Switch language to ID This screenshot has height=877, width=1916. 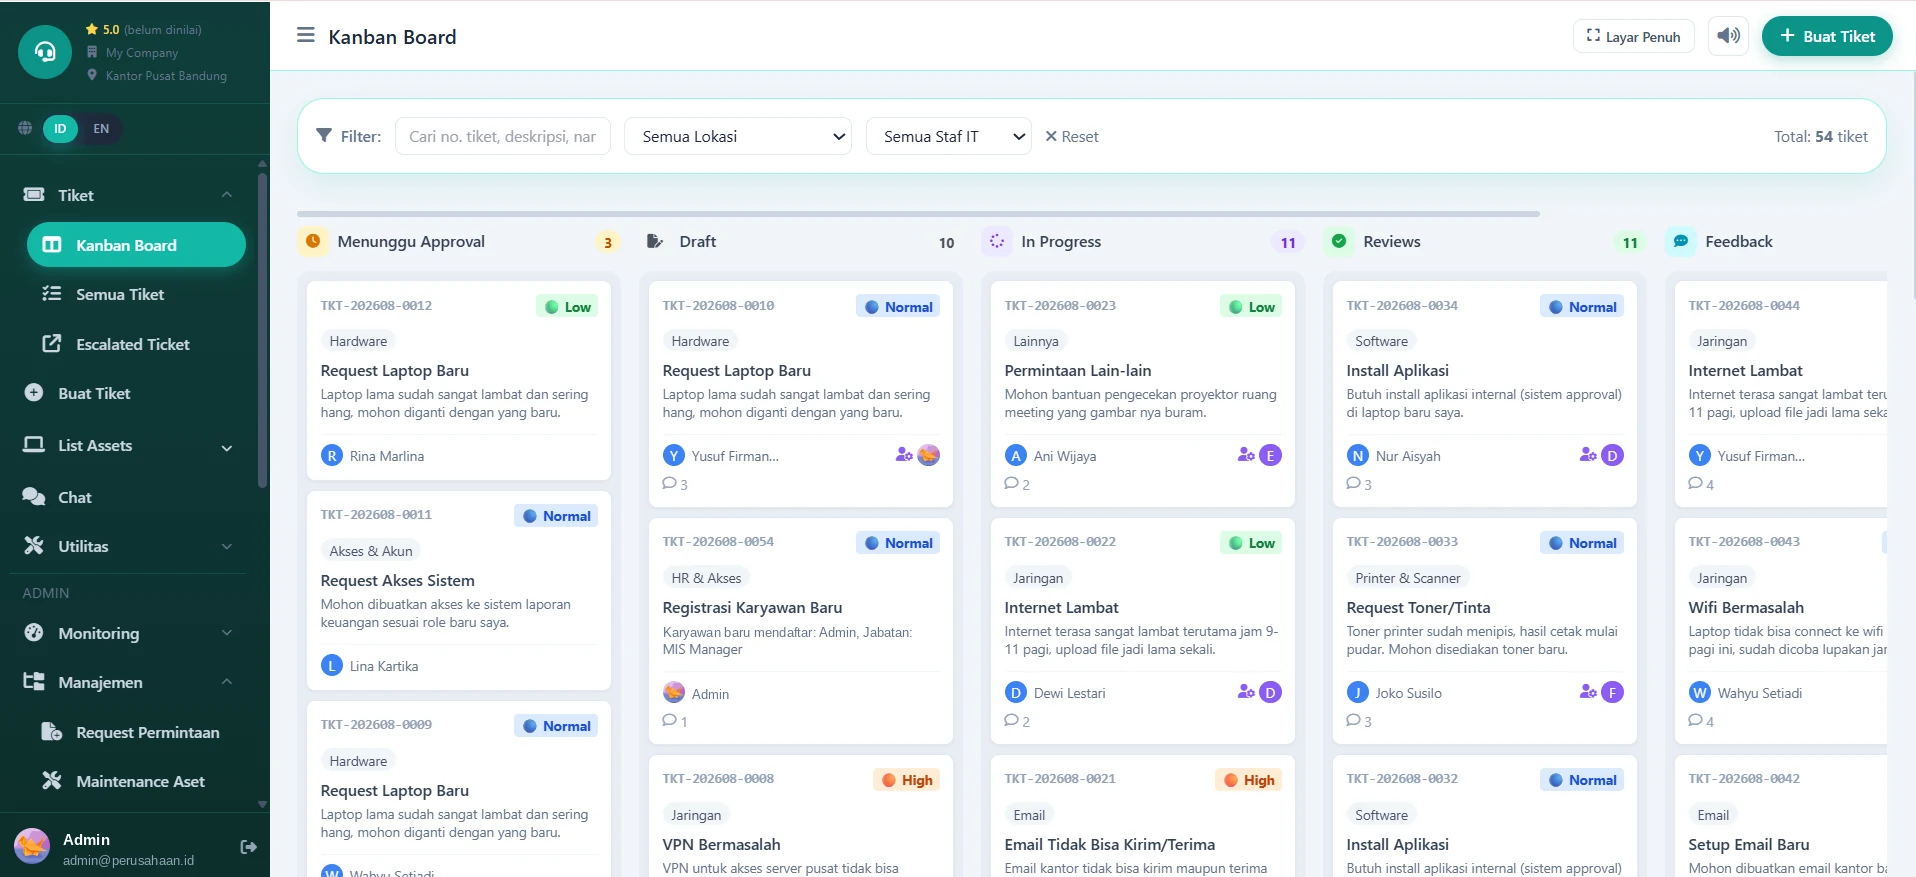(x=60, y=128)
